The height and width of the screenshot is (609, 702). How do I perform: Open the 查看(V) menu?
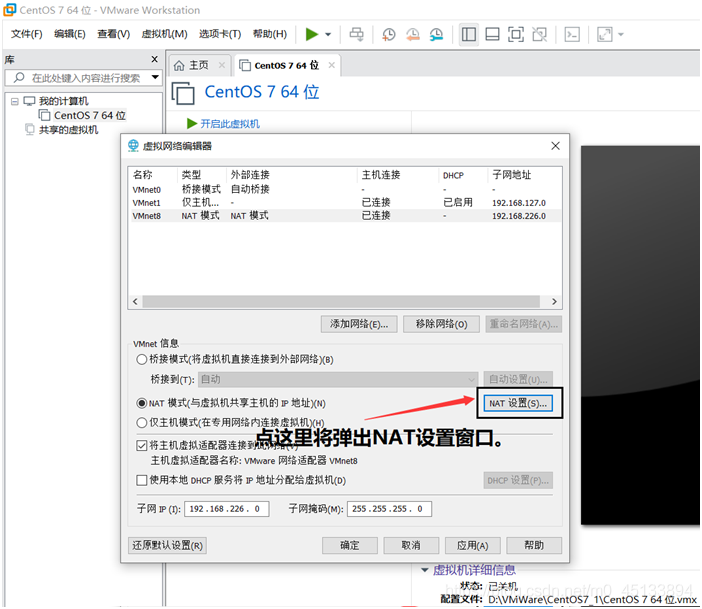[x=114, y=34]
